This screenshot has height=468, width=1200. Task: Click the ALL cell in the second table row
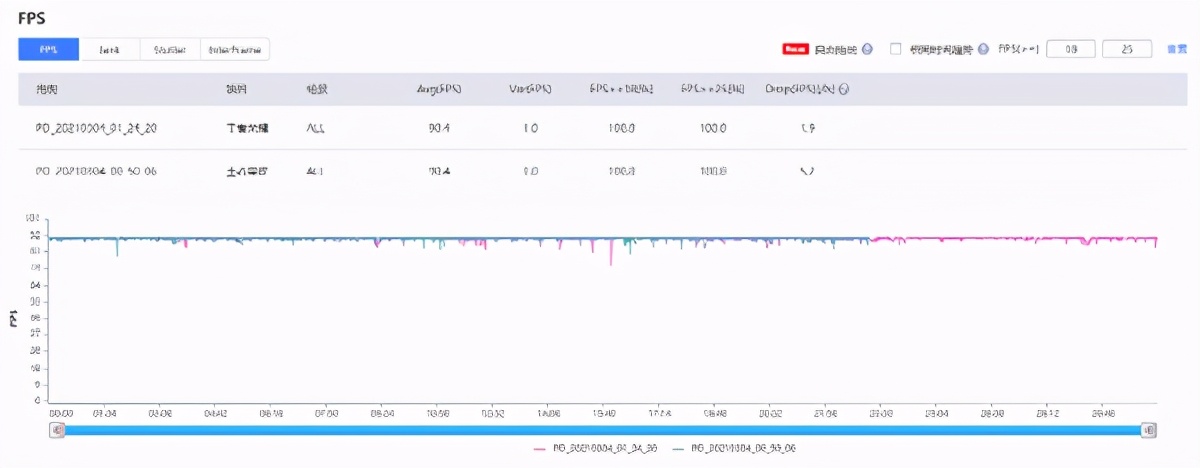[315, 171]
